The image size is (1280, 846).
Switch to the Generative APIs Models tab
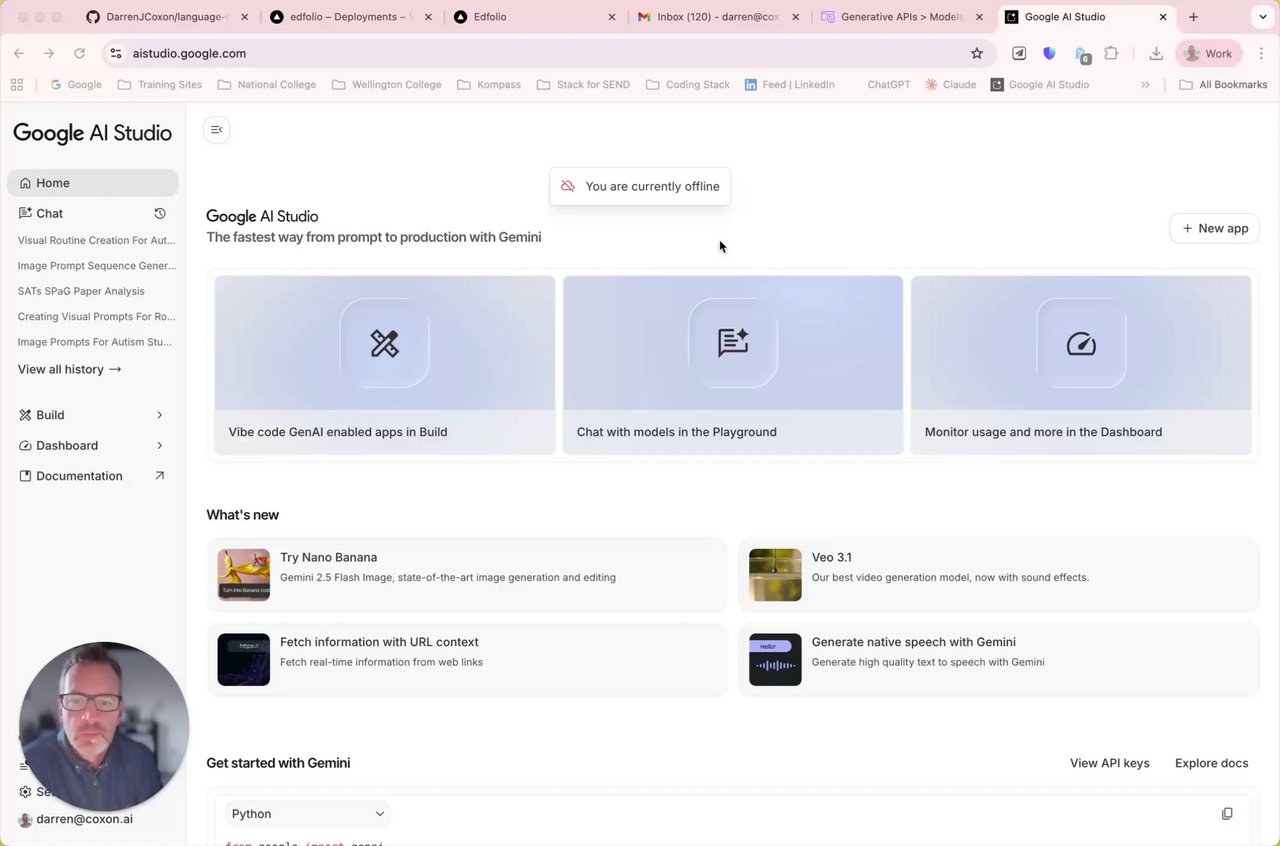point(901,17)
